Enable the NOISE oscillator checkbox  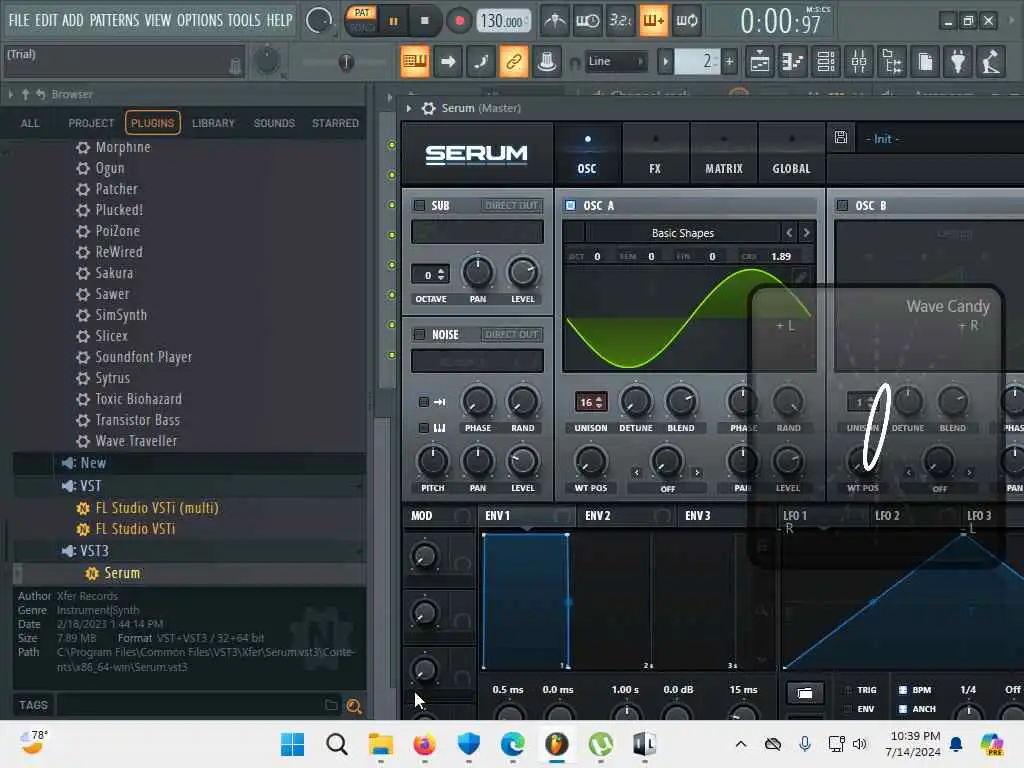[419, 334]
